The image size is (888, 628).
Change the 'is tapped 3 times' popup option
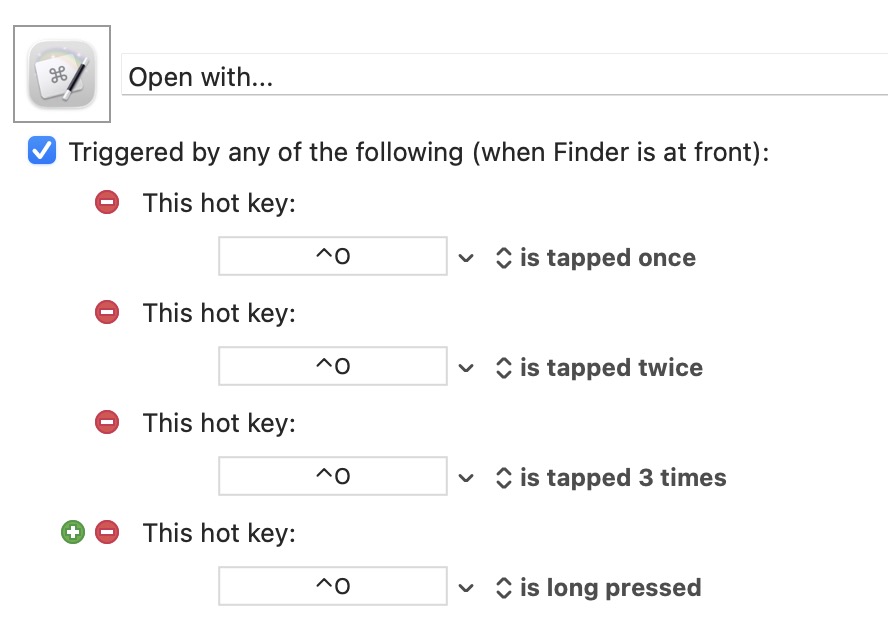click(x=611, y=478)
